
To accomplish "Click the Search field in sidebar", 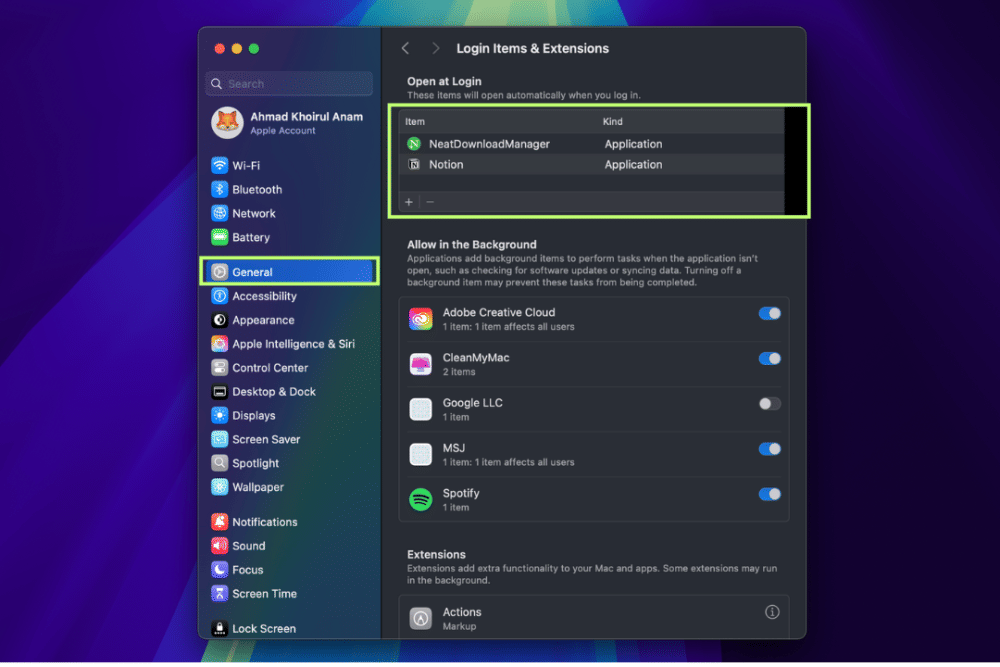I will (290, 84).
